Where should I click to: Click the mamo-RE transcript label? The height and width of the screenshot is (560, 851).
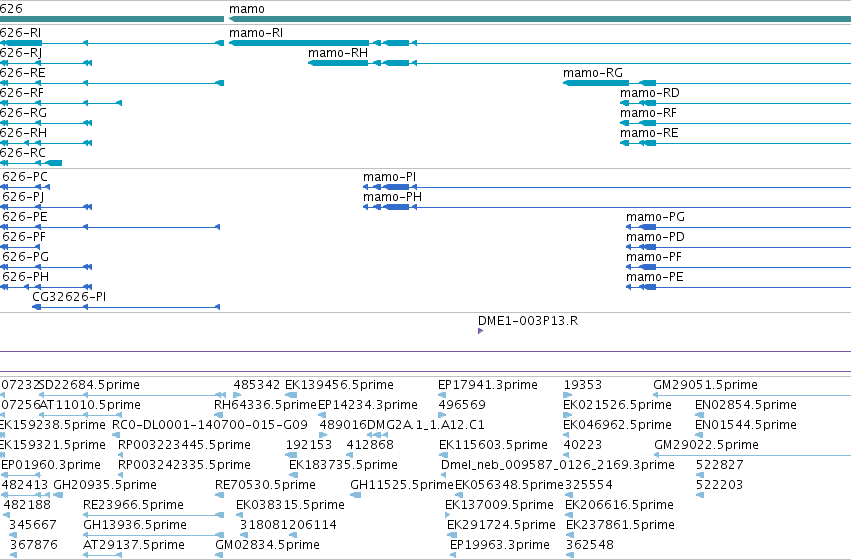click(x=649, y=133)
